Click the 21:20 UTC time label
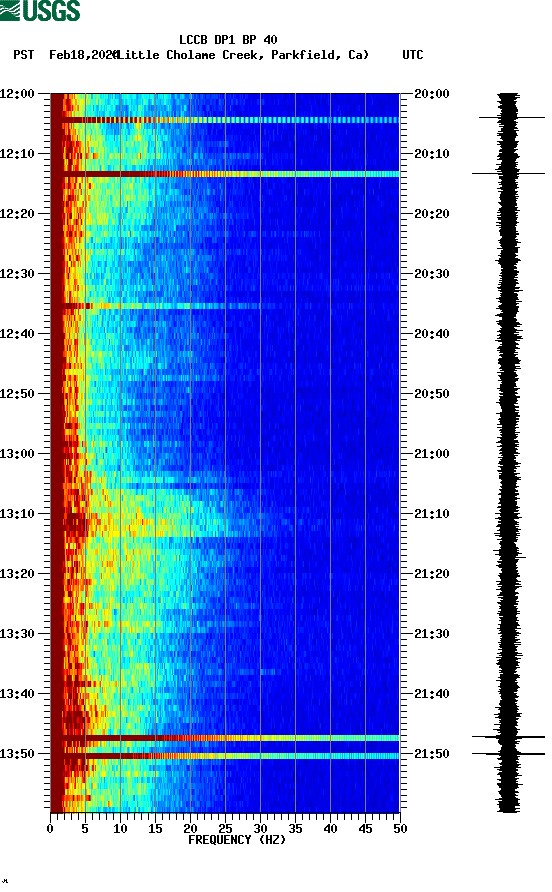This screenshot has height=892, width=552. [431, 574]
